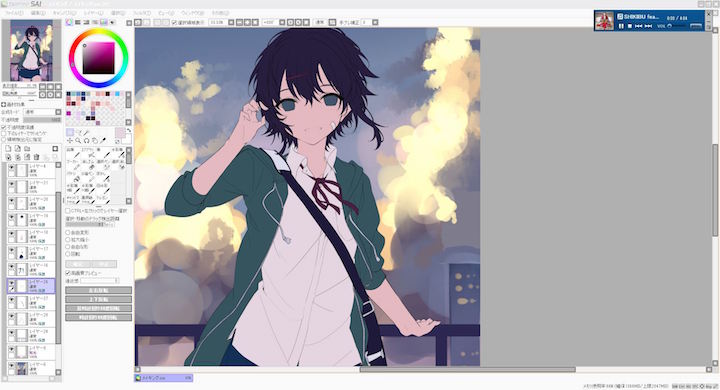Toggle the color wheel panel icon
Viewport: 720px width, 390px height.
69,22
